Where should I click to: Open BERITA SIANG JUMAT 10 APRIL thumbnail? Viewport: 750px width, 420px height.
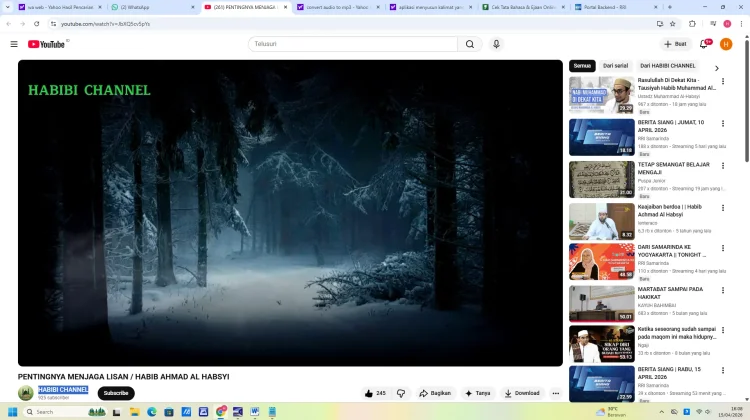pos(602,137)
